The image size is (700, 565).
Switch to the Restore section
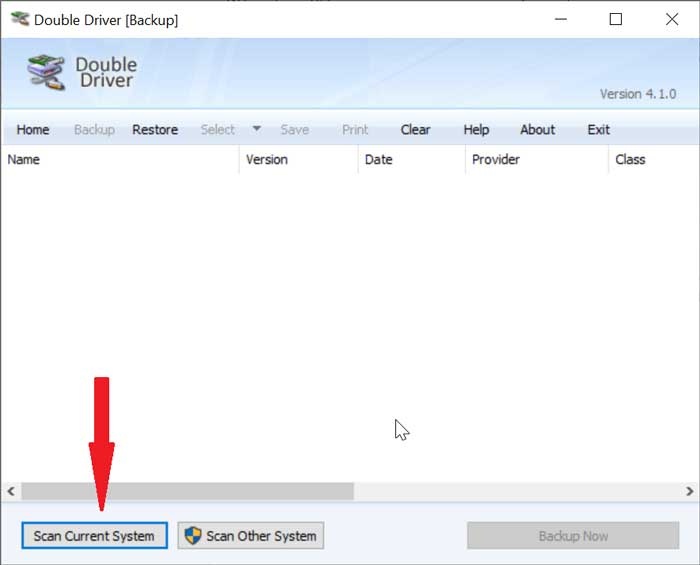(x=155, y=129)
